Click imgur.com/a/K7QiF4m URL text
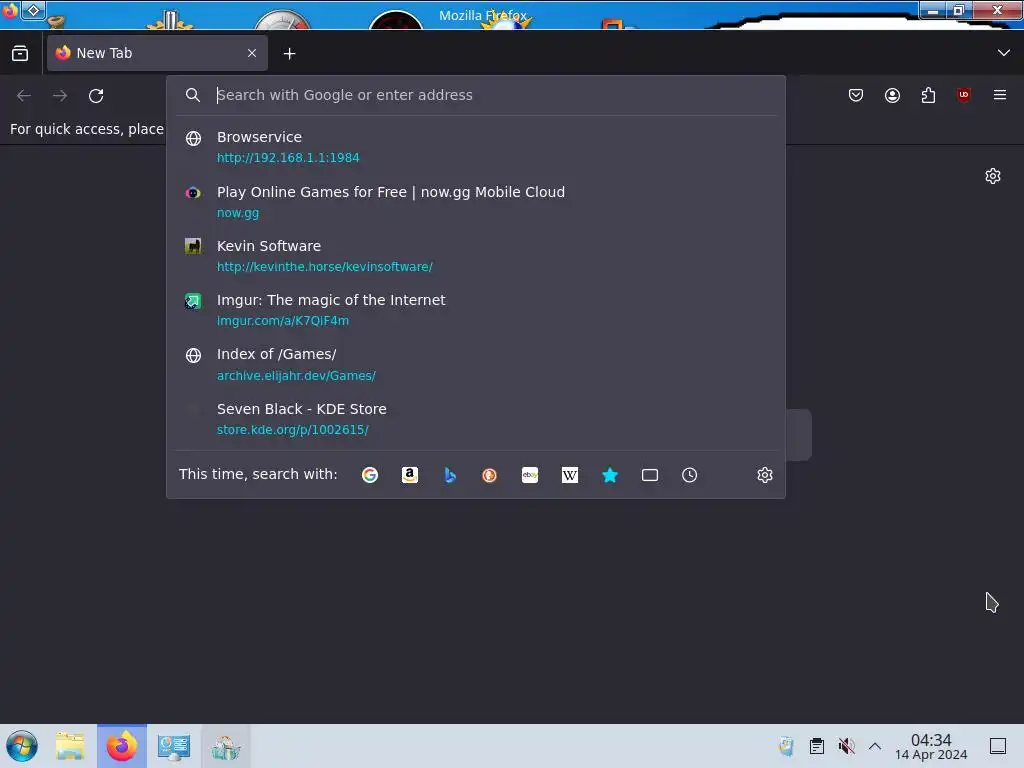 pyautogui.click(x=283, y=321)
